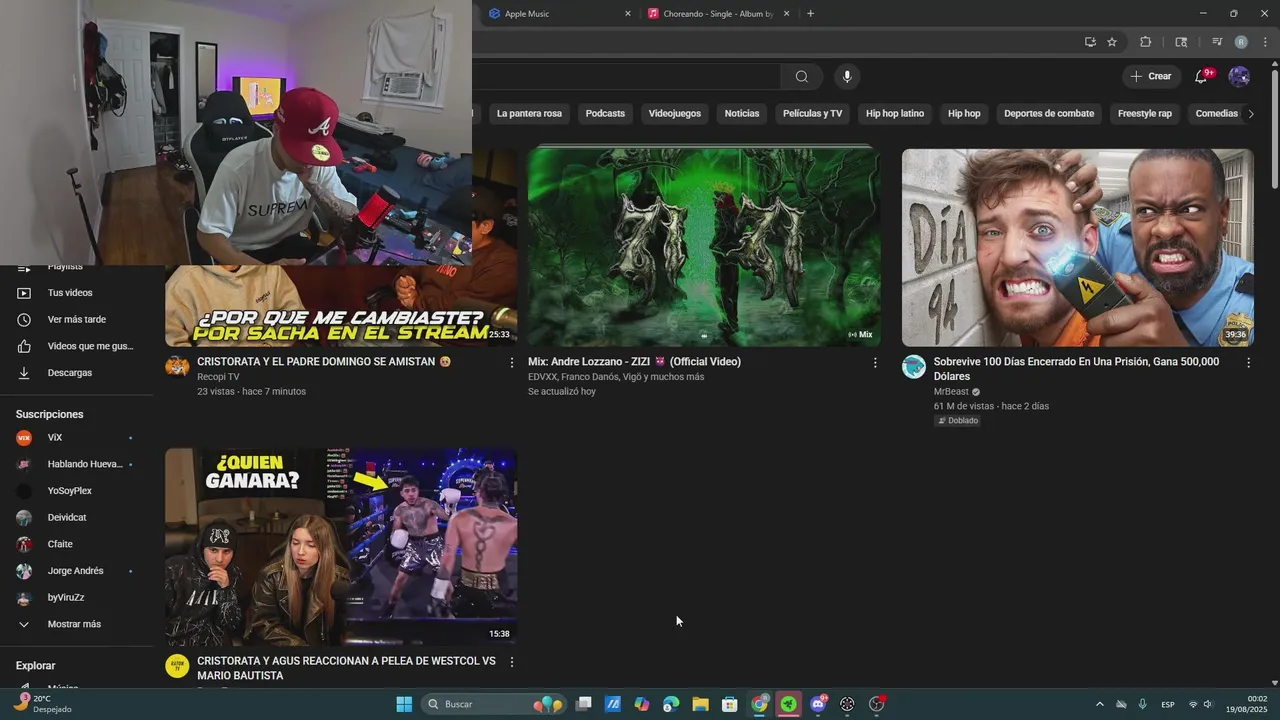
Task: Click the install app icon in address bar
Action: point(1090,42)
